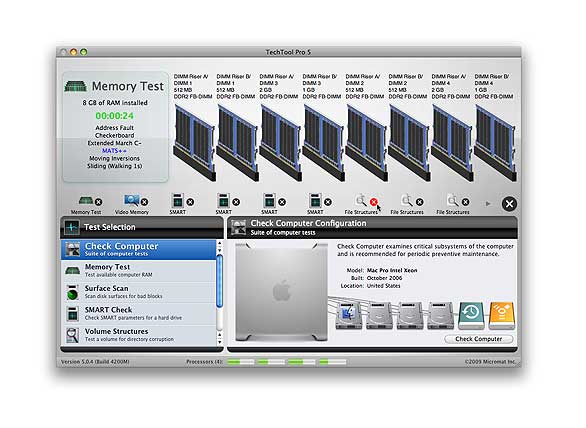The image size is (586, 428).
Task: Select the Check Computer row in Test Selection
Action: pos(138,250)
